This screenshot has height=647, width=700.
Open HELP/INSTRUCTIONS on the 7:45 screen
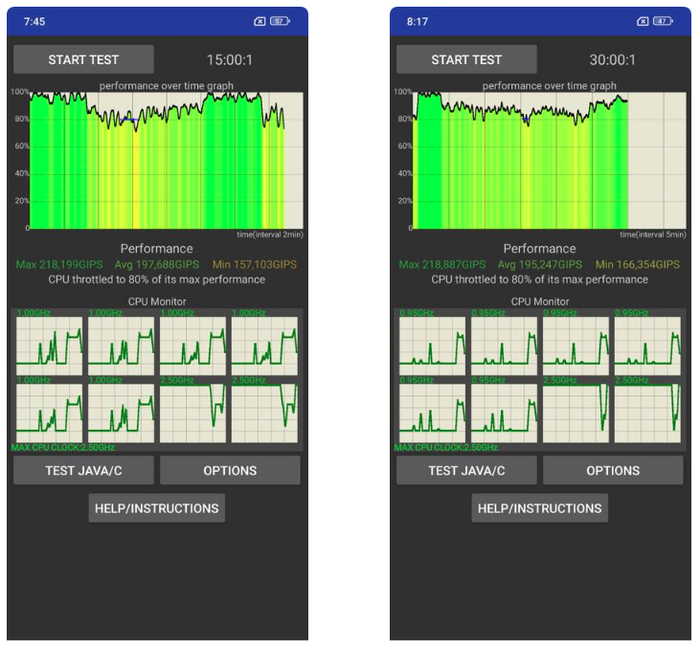pos(156,508)
